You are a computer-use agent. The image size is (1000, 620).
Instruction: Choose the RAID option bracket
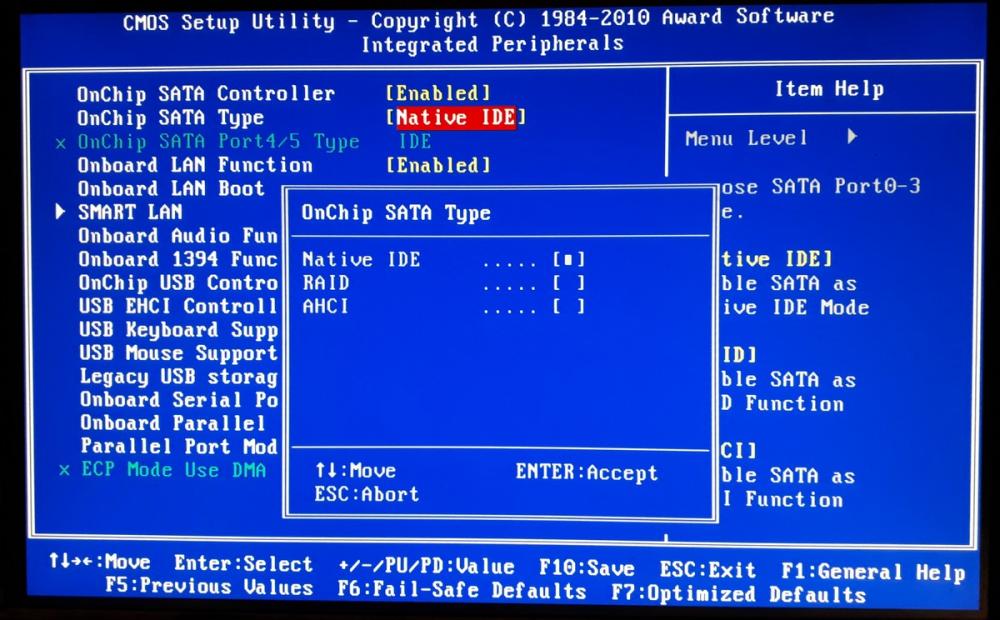[x=569, y=283]
